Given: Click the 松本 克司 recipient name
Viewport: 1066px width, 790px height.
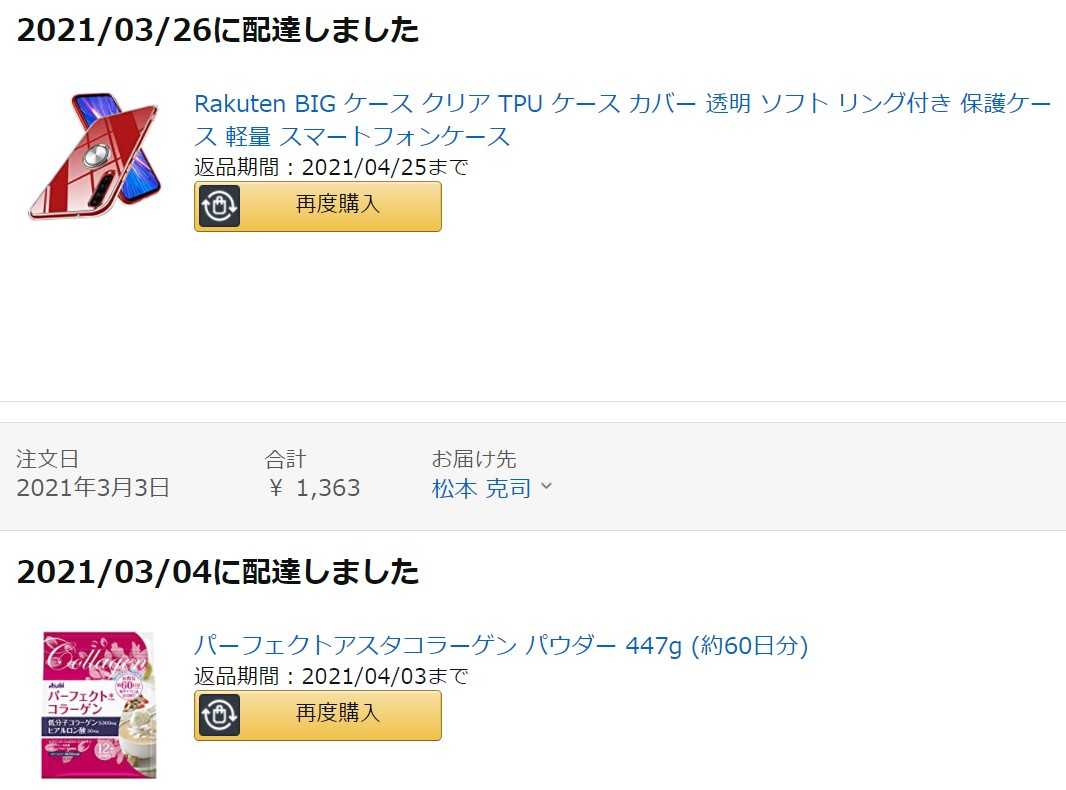Looking at the screenshot, I should [x=481, y=488].
